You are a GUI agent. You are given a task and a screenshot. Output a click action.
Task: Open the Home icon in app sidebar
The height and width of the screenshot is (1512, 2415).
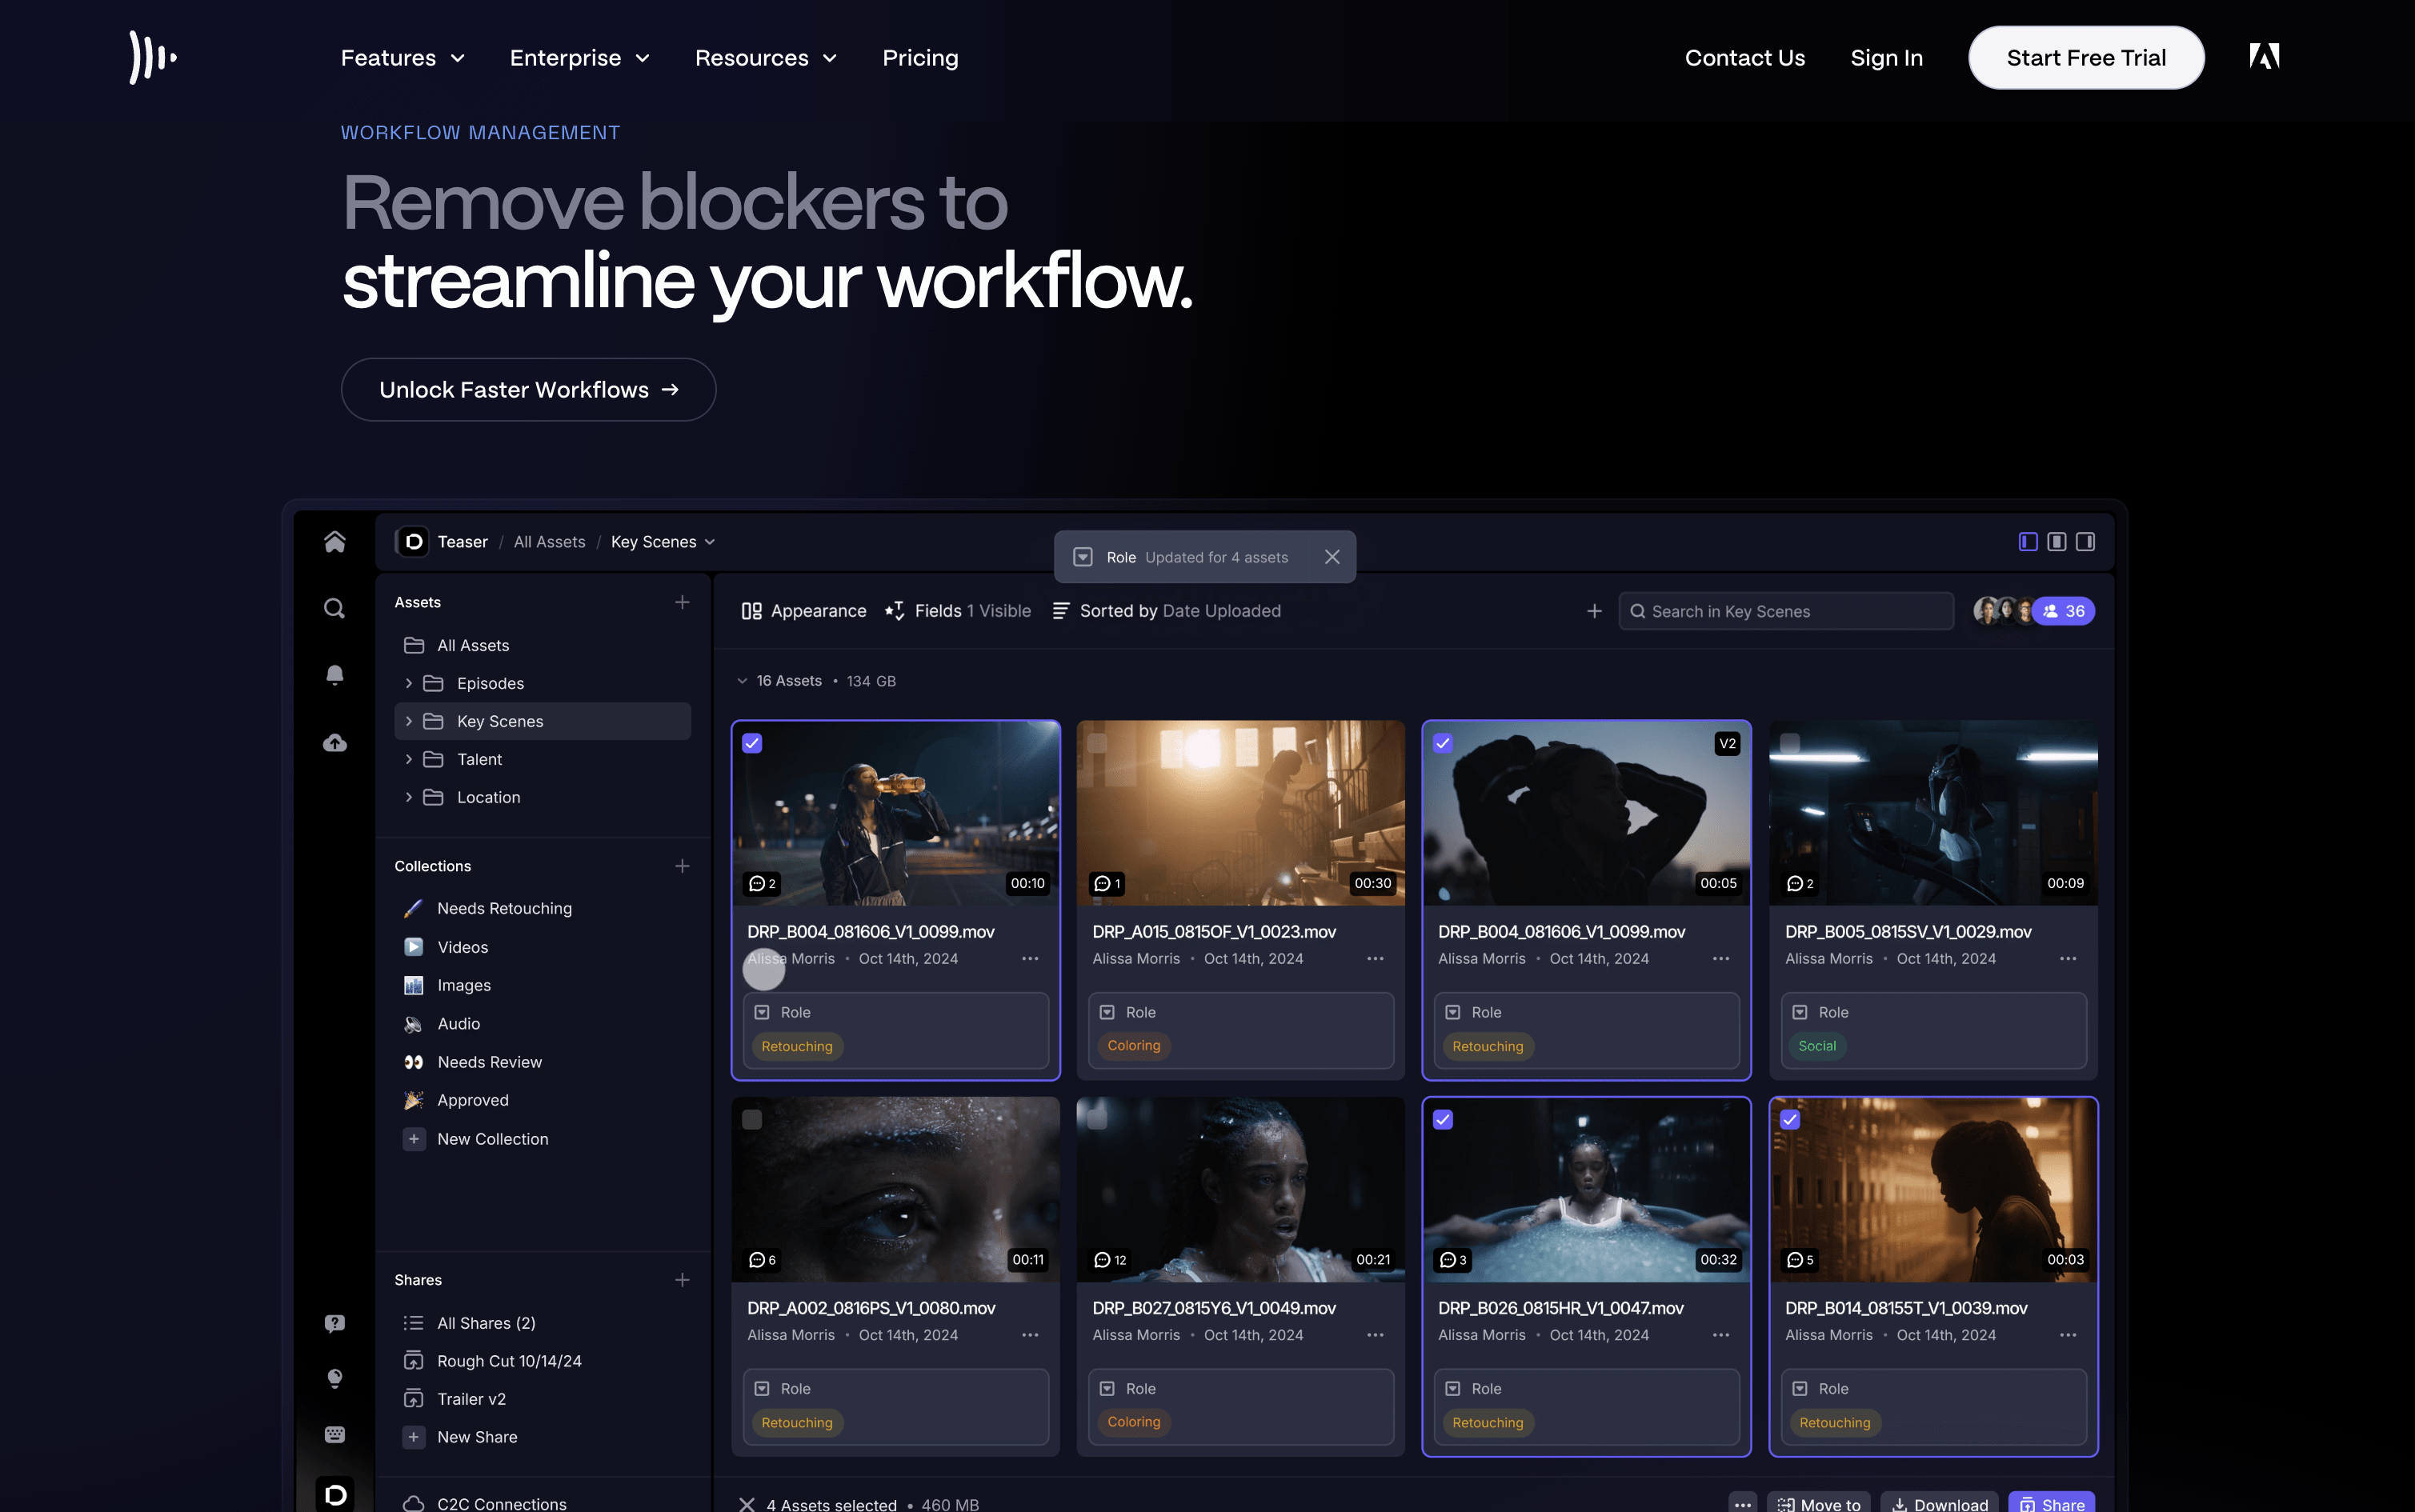point(335,541)
